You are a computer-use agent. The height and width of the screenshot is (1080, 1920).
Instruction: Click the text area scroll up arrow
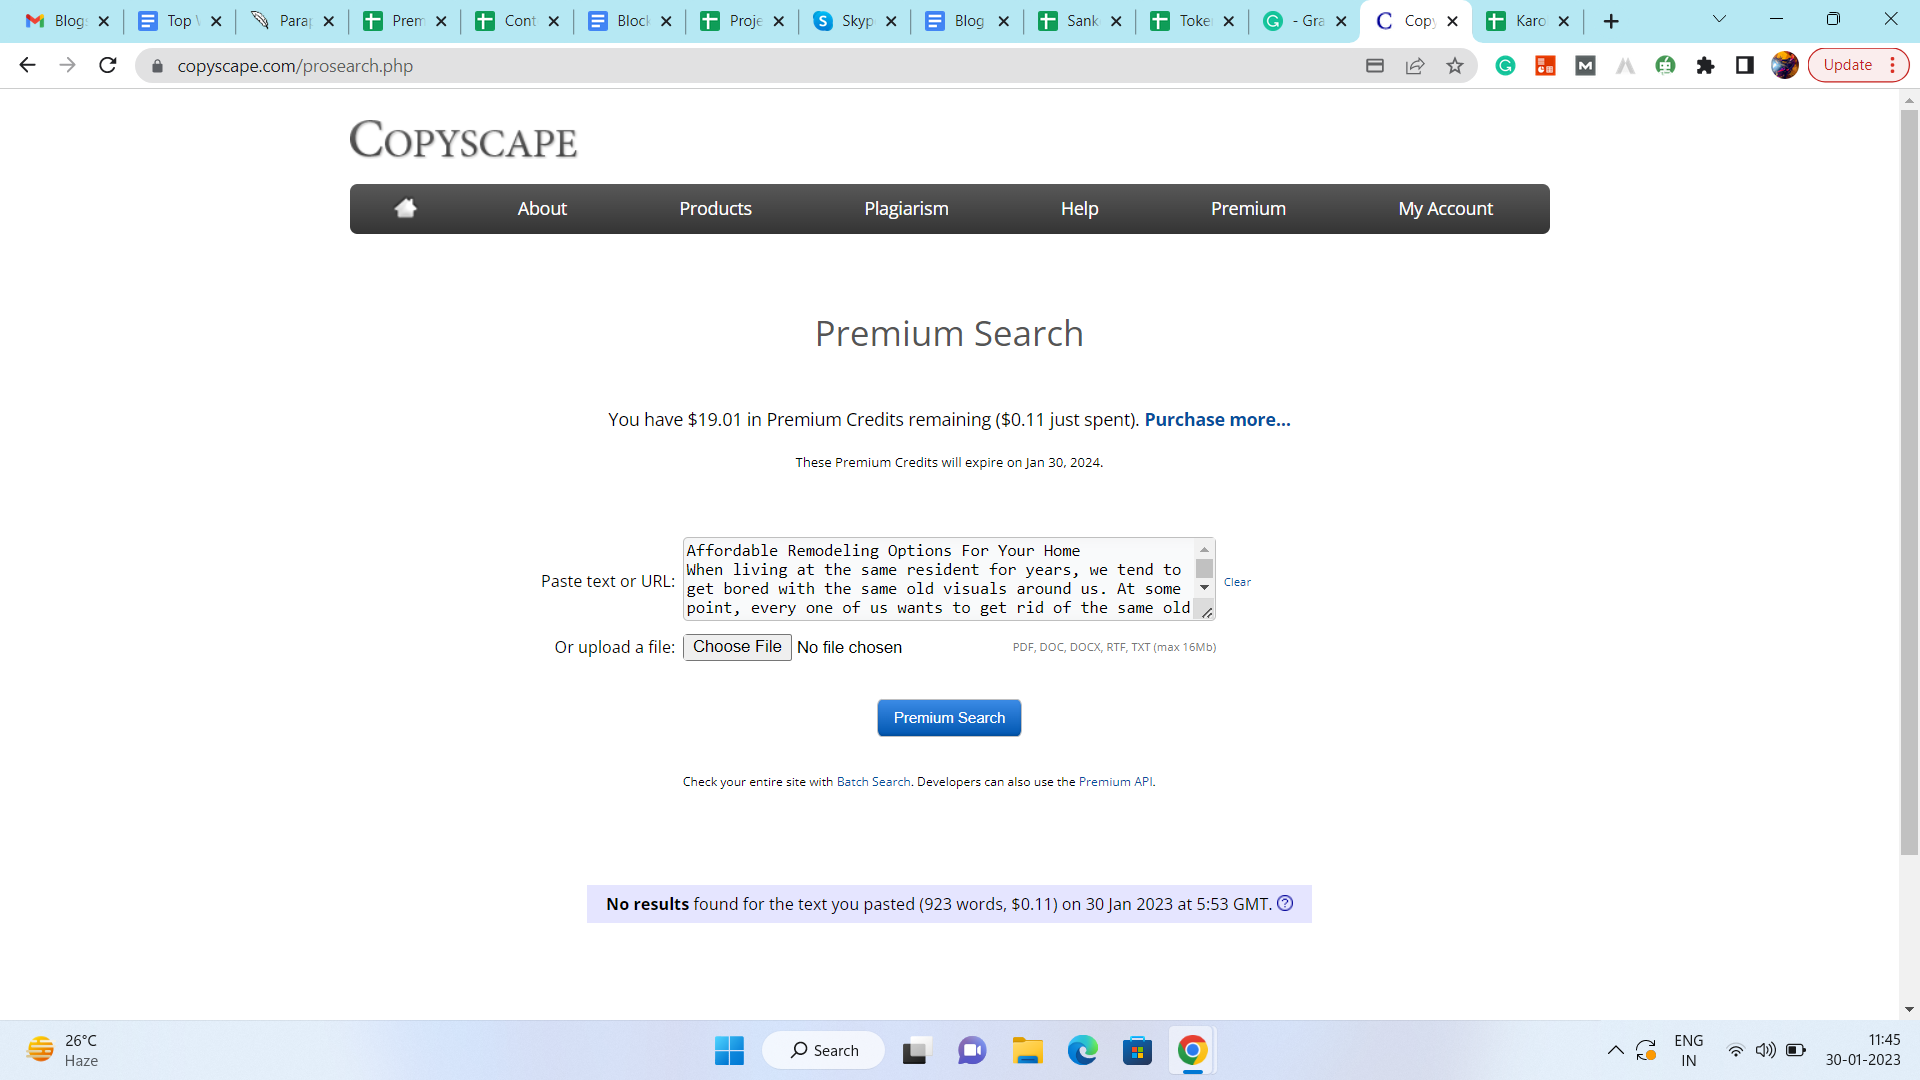pos(1204,549)
